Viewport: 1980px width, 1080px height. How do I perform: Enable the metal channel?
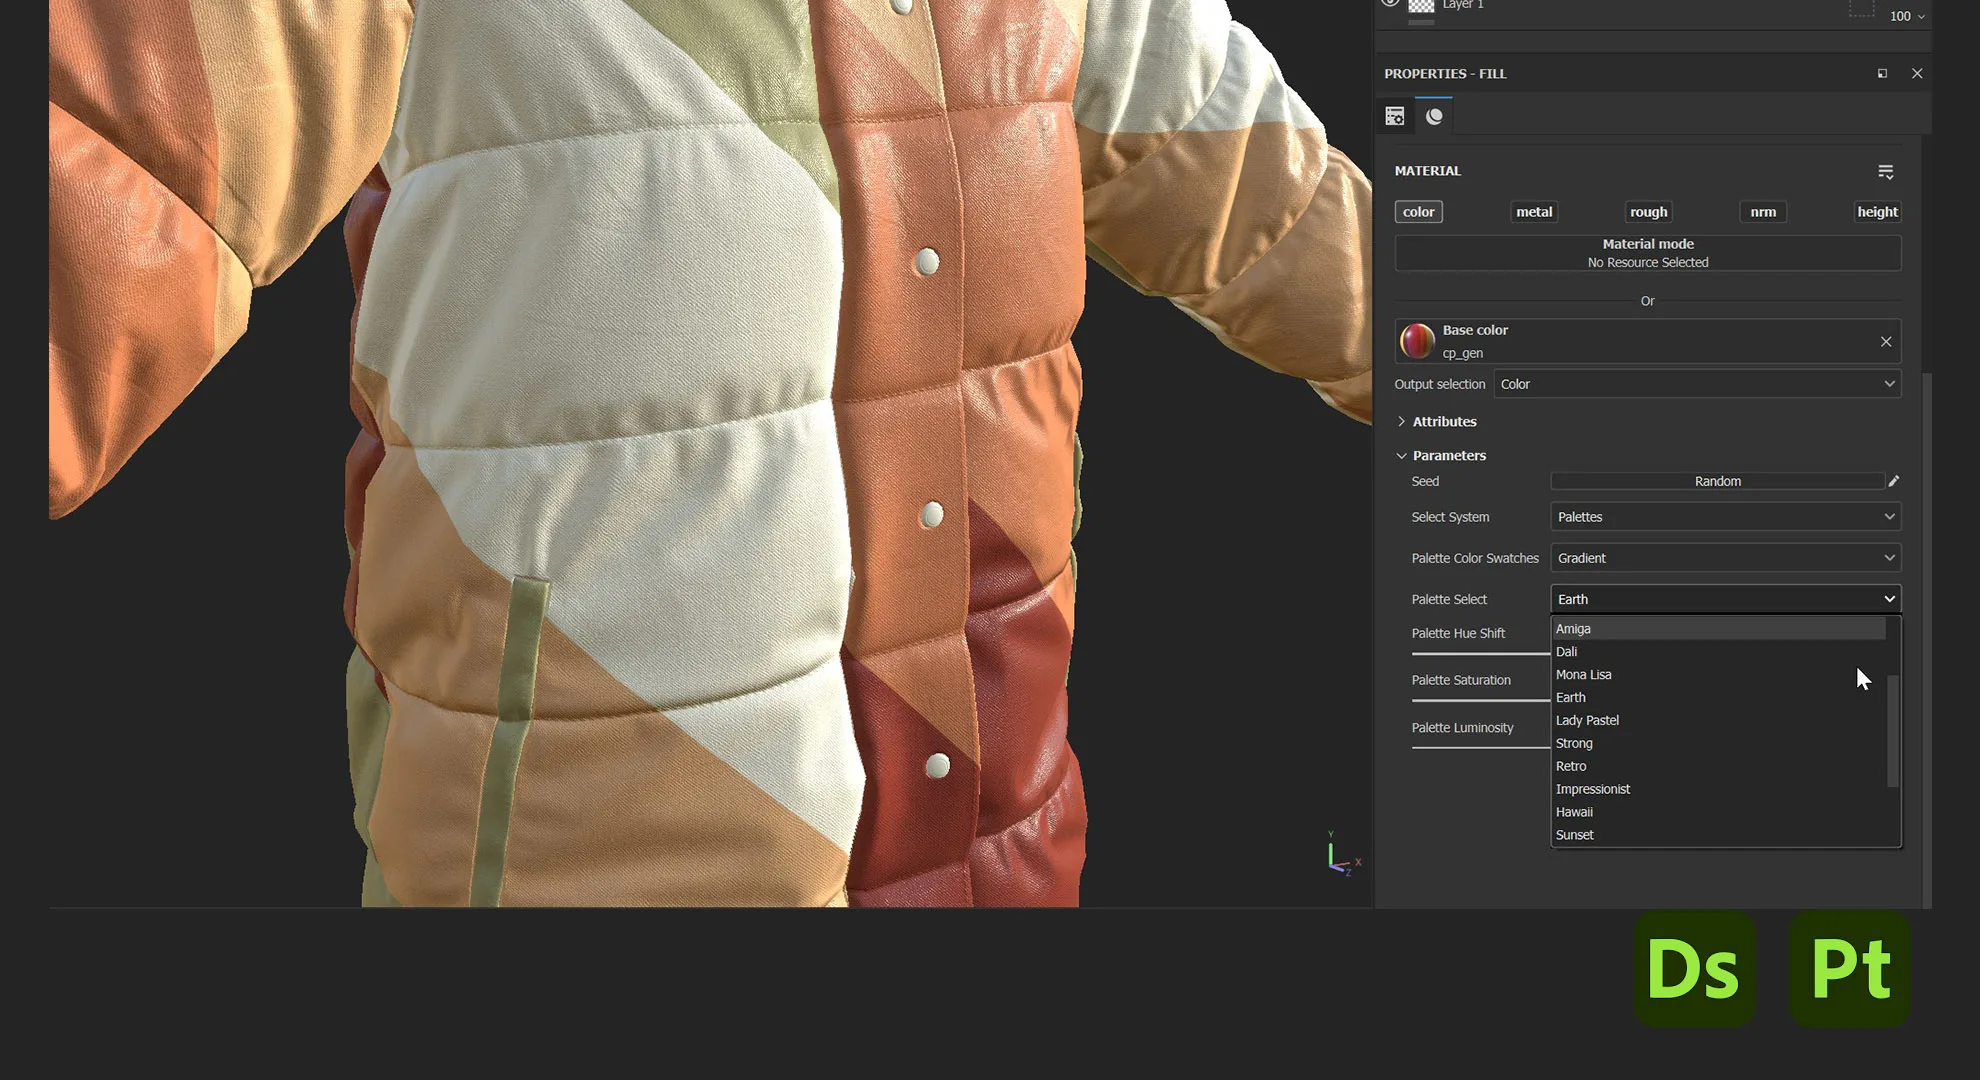click(x=1533, y=211)
